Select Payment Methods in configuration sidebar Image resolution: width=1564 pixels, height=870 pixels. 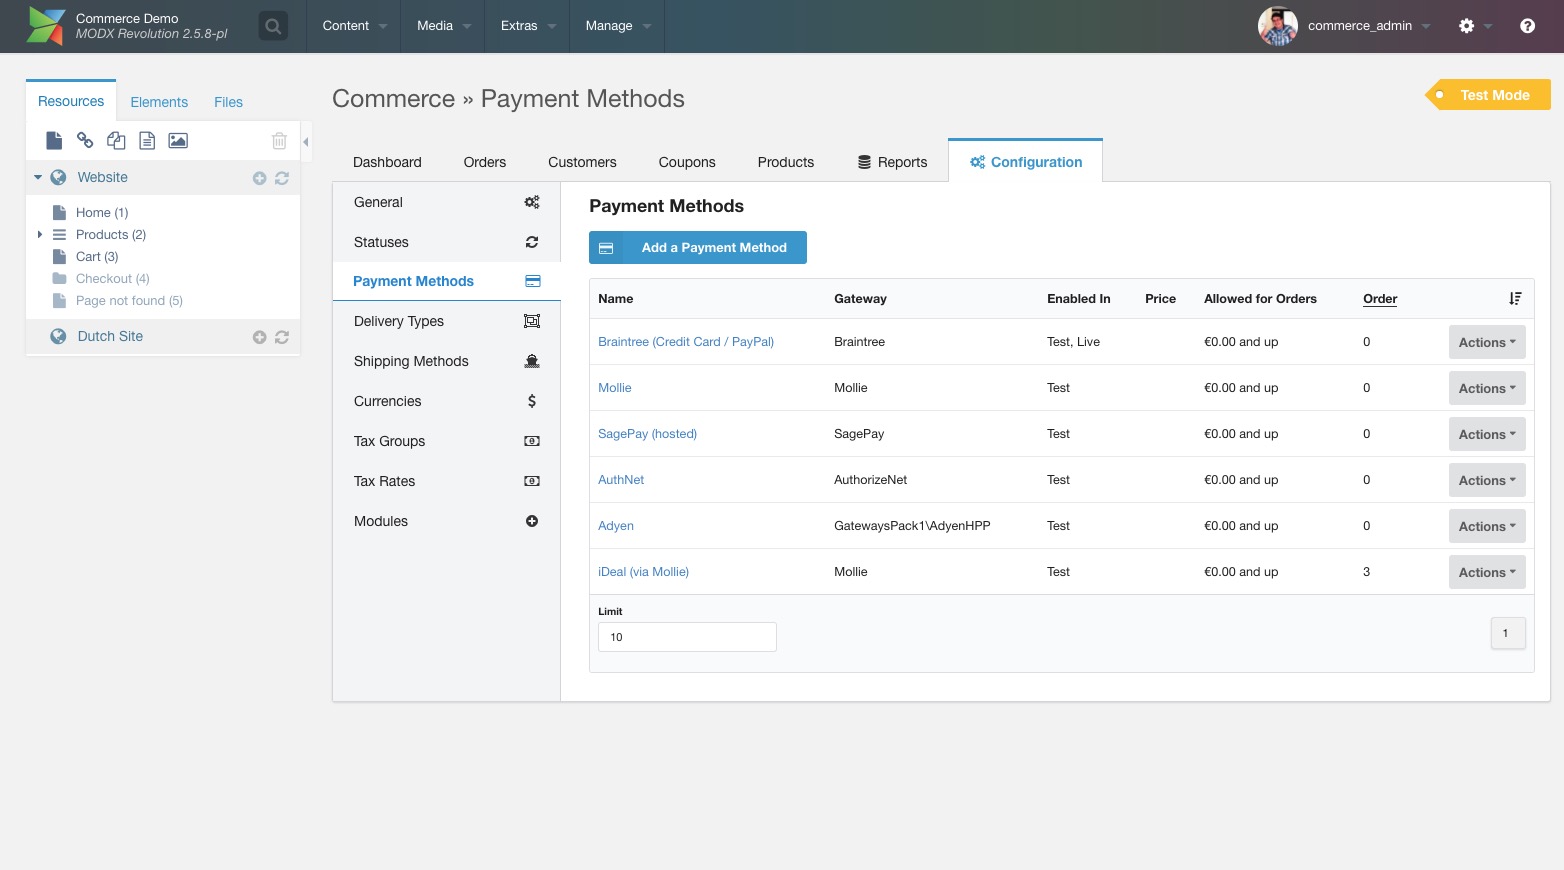(x=447, y=281)
